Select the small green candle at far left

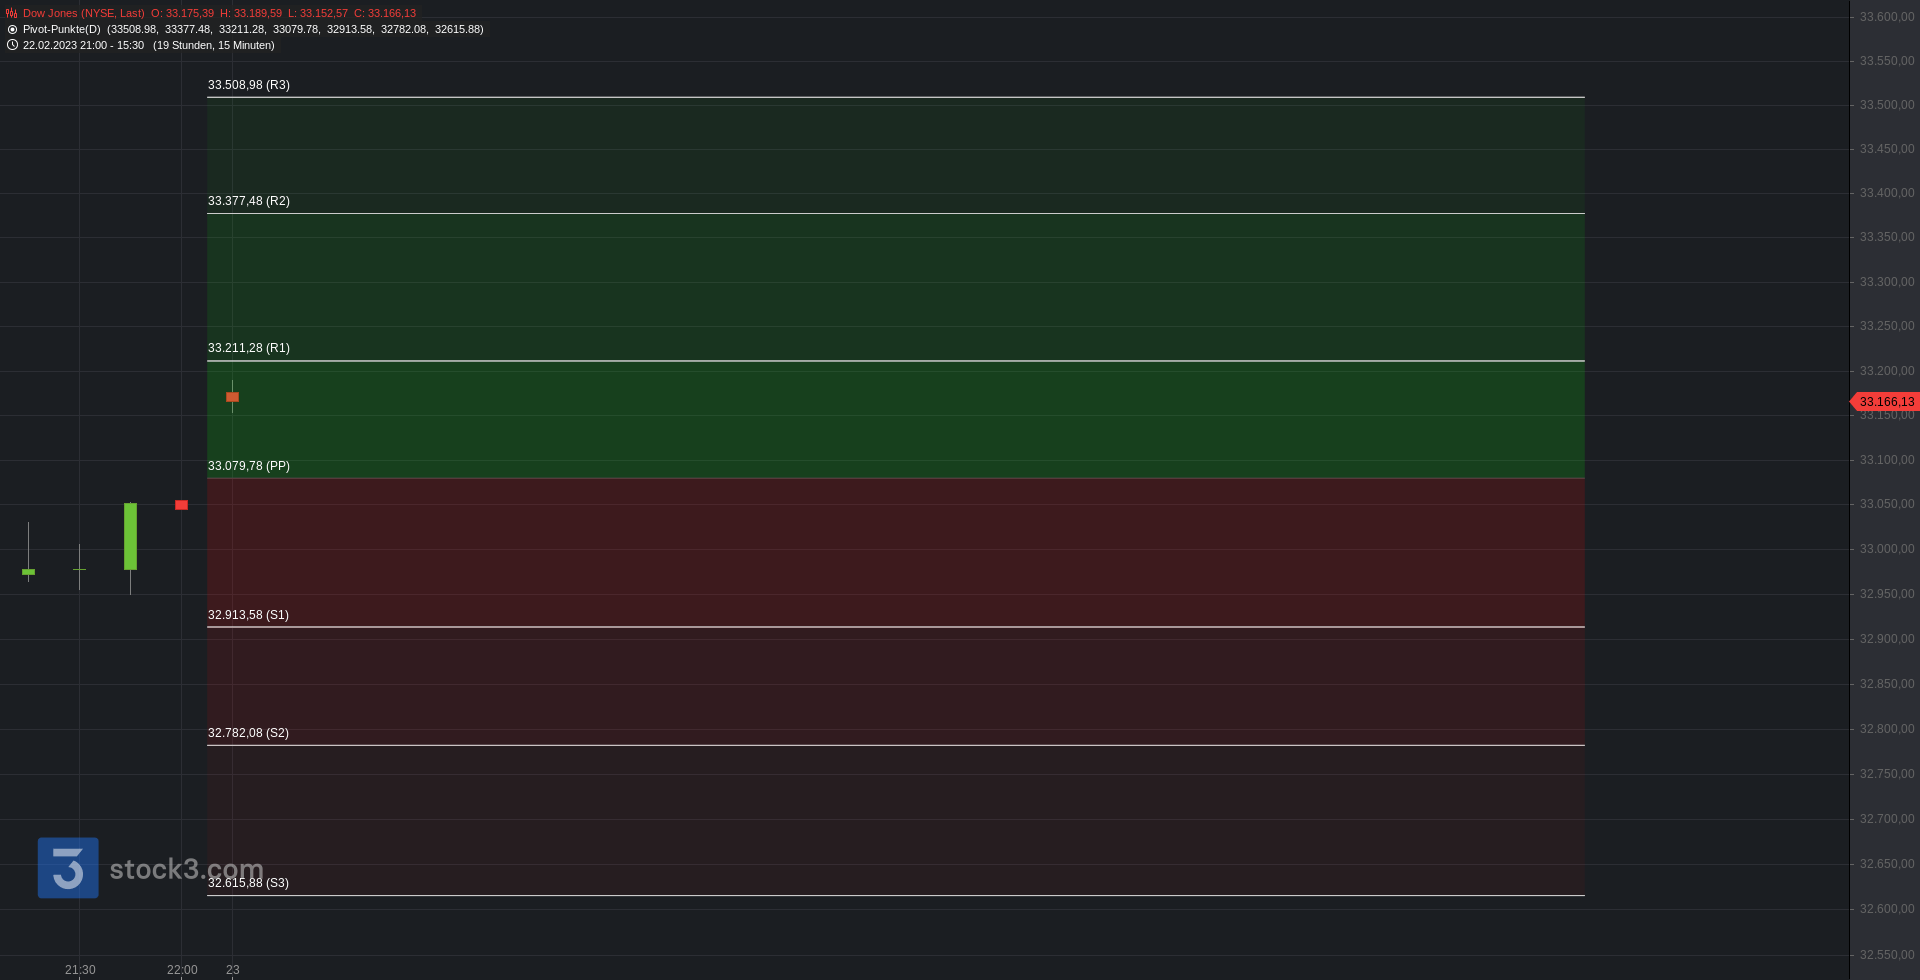28,571
